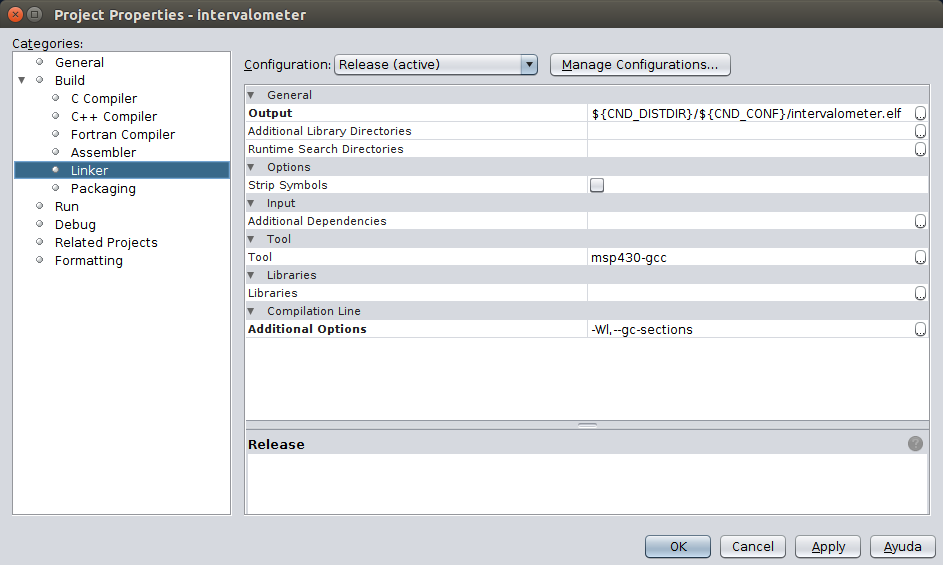Open the editor button for Libraries row
Screen dimensions: 943x565
[920, 294]
